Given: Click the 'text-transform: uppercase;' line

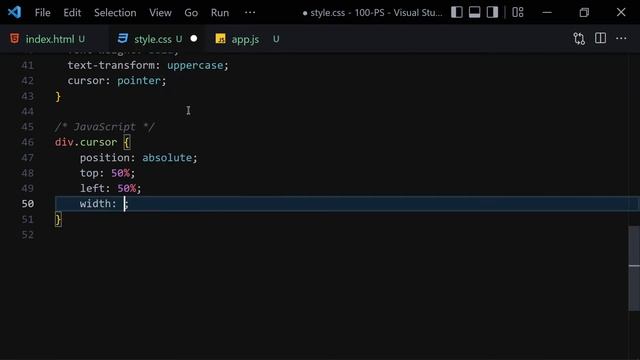Looking at the screenshot, I should tap(148, 65).
